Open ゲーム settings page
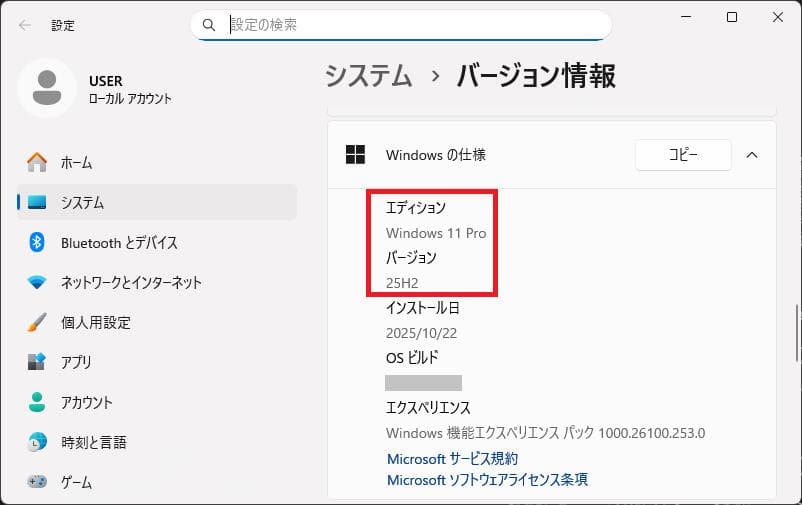This screenshot has height=505, width=802. point(157,481)
